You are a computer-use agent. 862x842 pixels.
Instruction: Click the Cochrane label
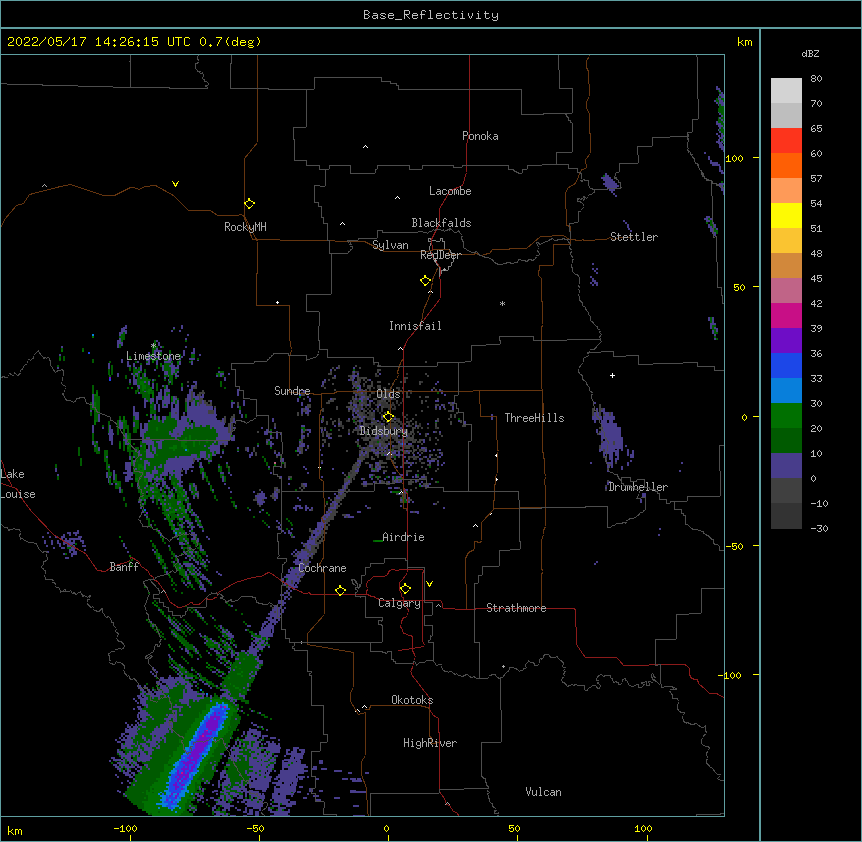(x=322, y=568)
